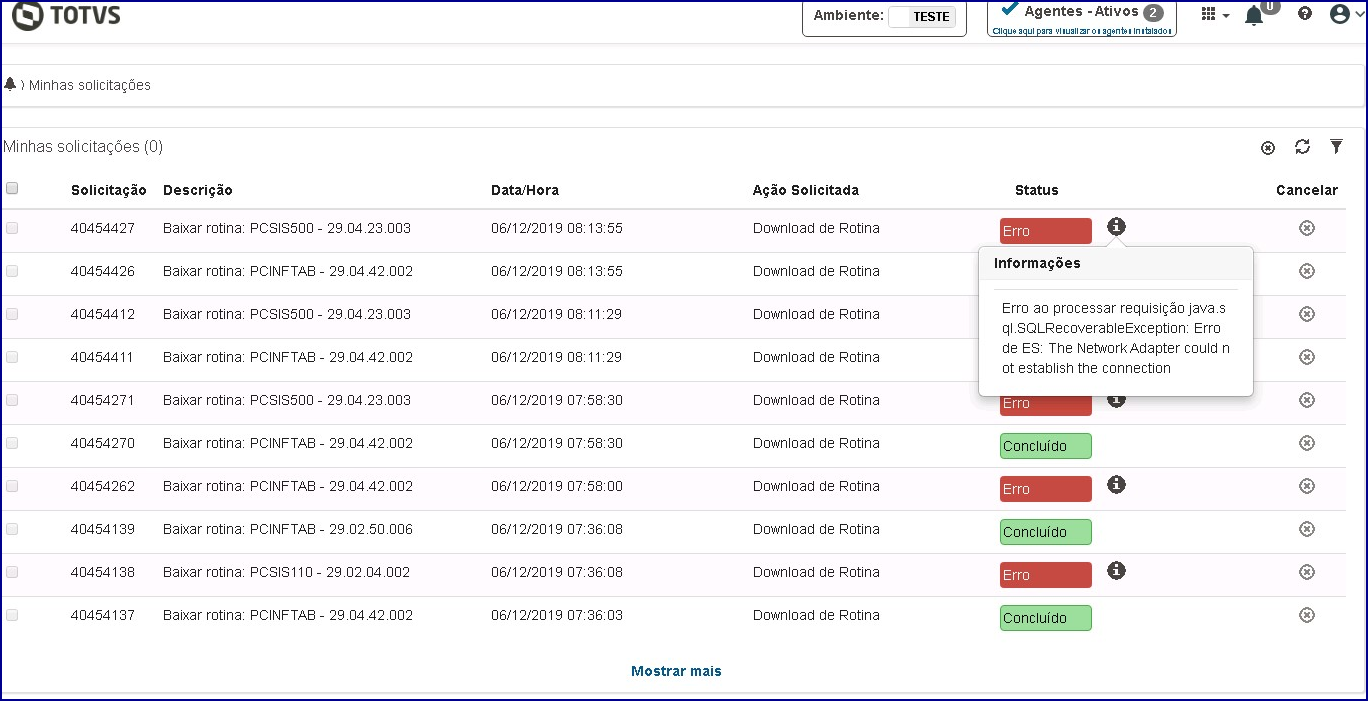Image resolution: width=1368 pixels, height=701 pixels.
Task: Cancel request 40454270
Action: [x=1306, y=443]
